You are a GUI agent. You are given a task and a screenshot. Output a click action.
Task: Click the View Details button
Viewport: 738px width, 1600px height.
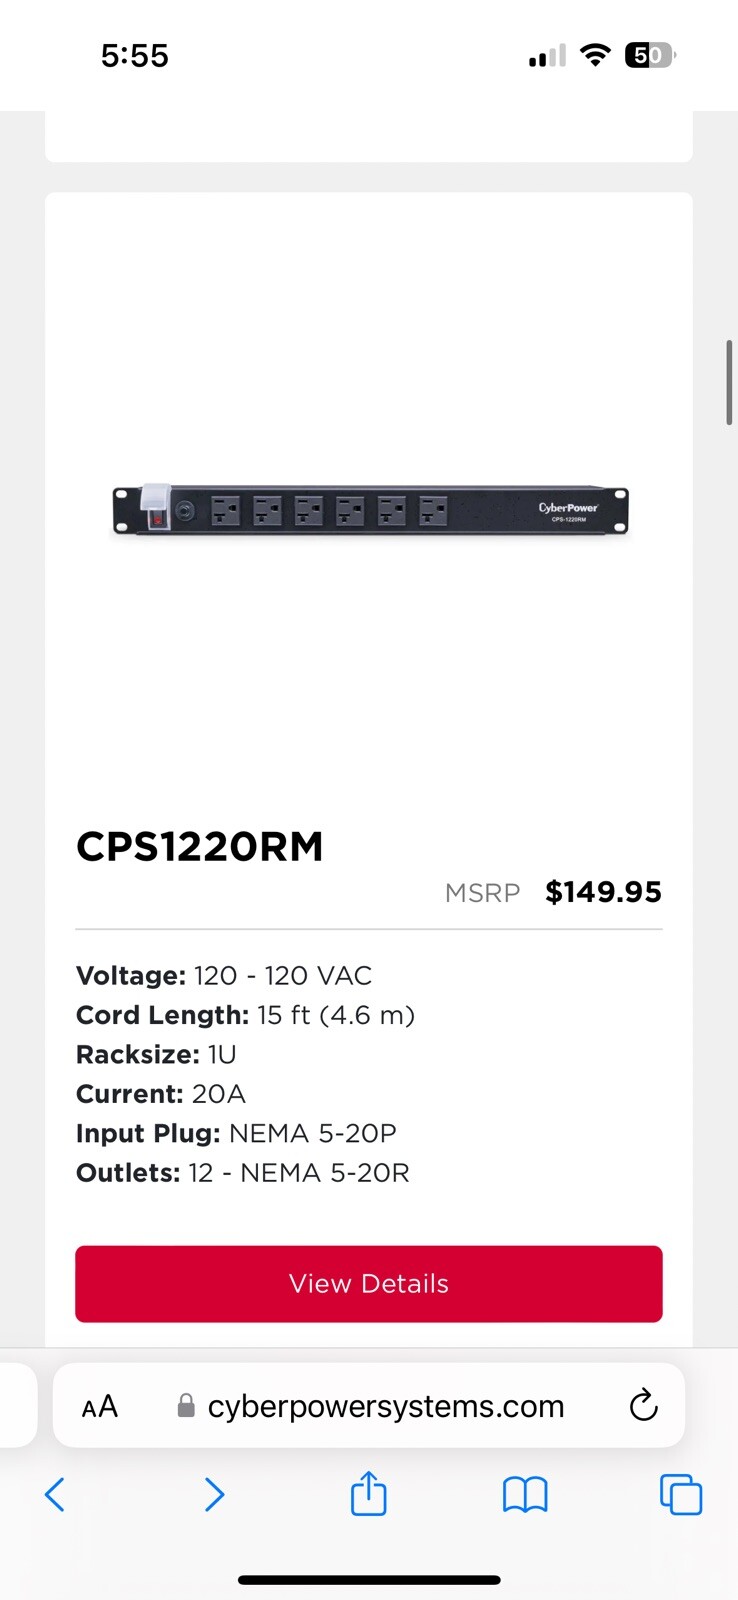pos(369,1284)
